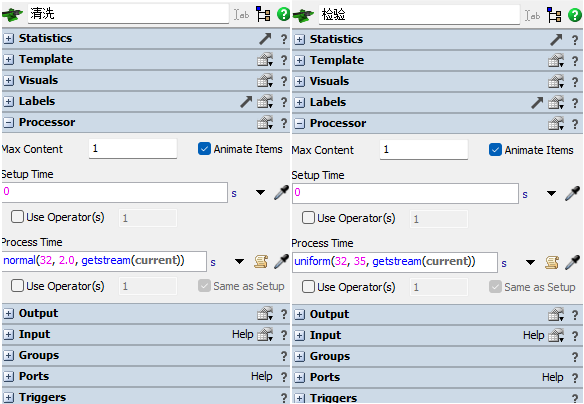This screenshot has height=404, width=584.
Task: Edit Process Time code scroll icon in 清洗 panel
Action: pyautogui.click(x=261, y=261)
